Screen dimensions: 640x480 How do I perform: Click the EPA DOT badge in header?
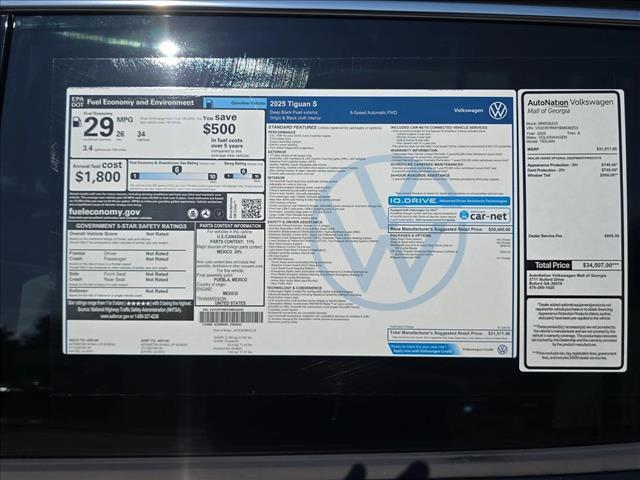point(76,102)
